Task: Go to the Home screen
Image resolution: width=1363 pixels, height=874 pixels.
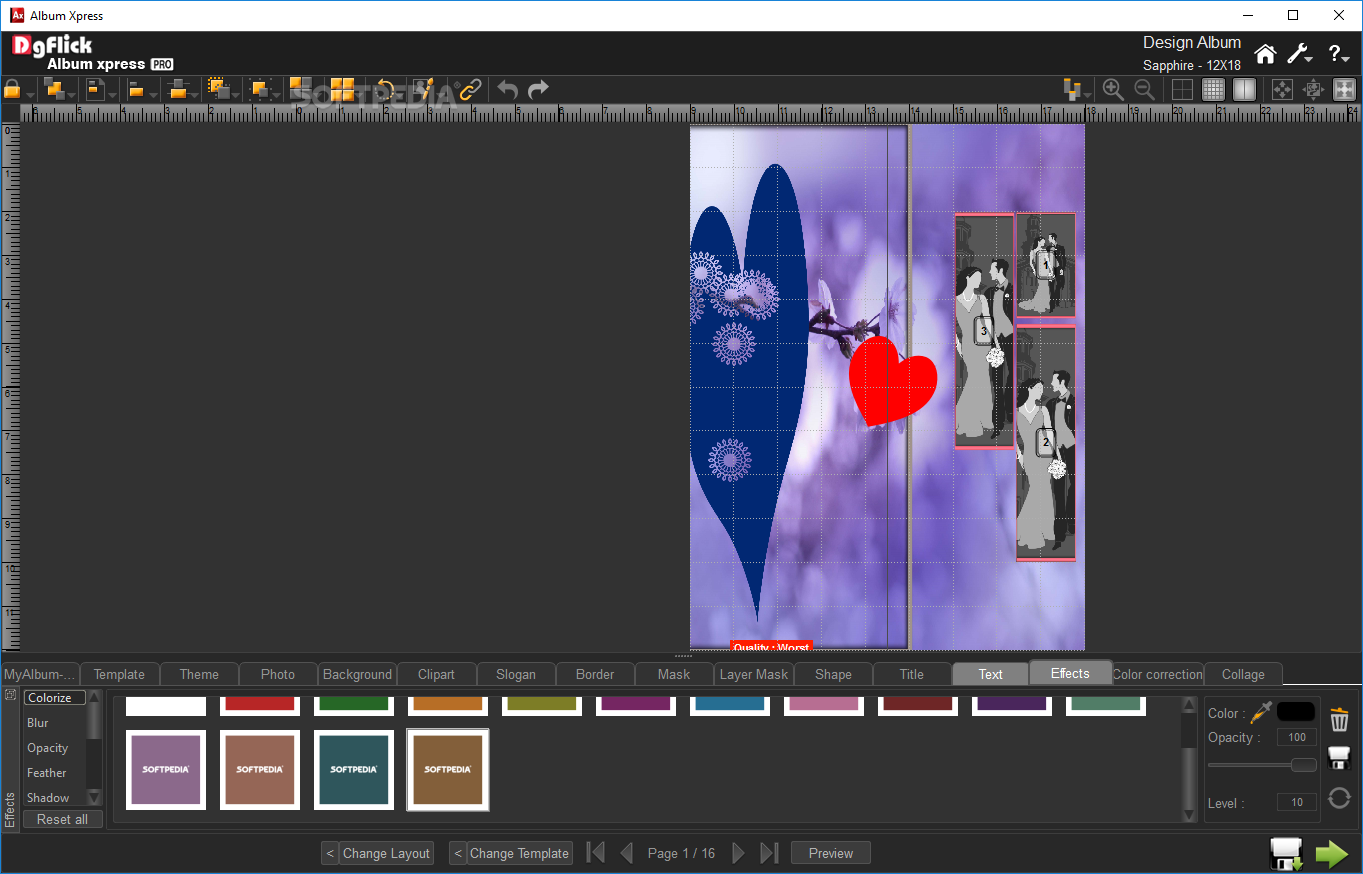Action: tap(1265, 54)
